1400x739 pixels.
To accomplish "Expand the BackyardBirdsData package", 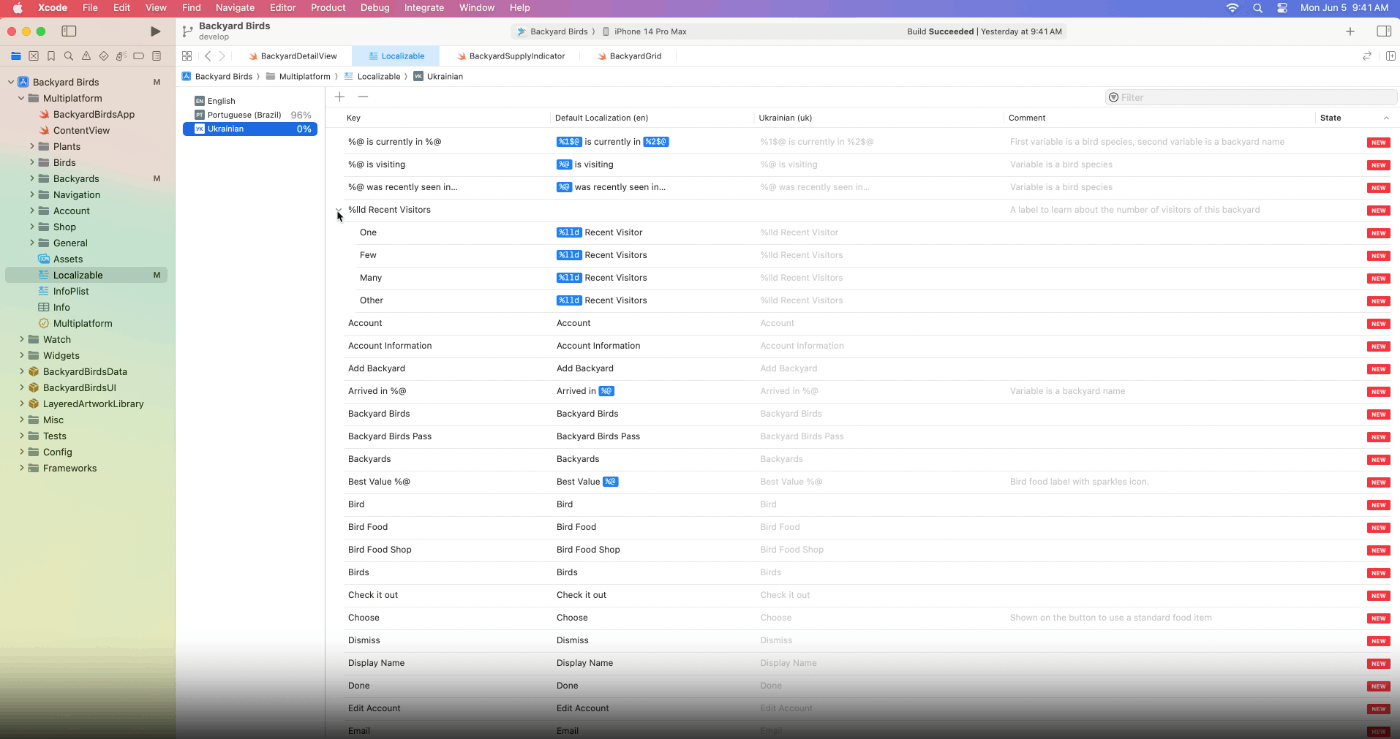I will click(21, 371).
